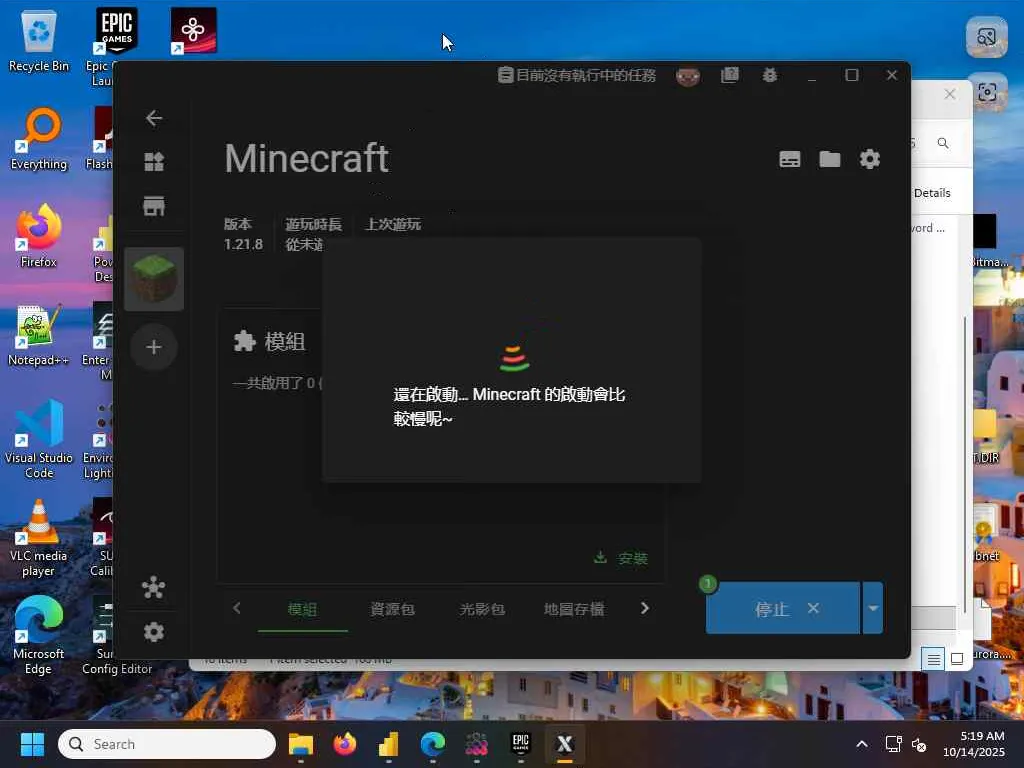
Task: Open Notepad++ desktop shortcut
Action: tap(39, 334)
